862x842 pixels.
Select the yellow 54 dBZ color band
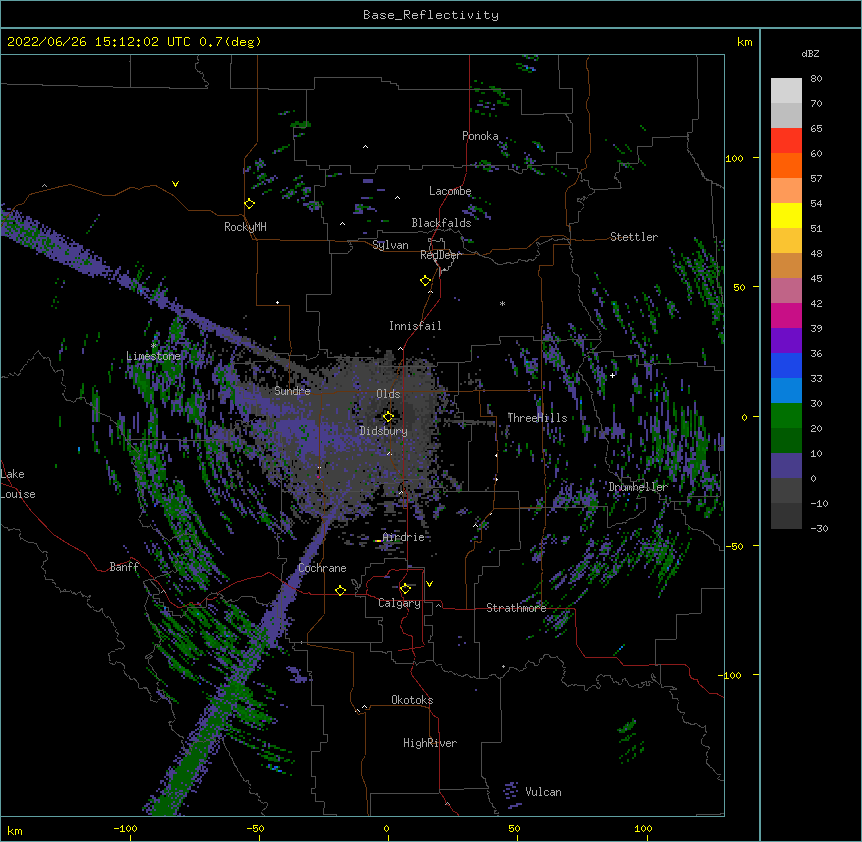pyautogui.click(x=786, y=215)
